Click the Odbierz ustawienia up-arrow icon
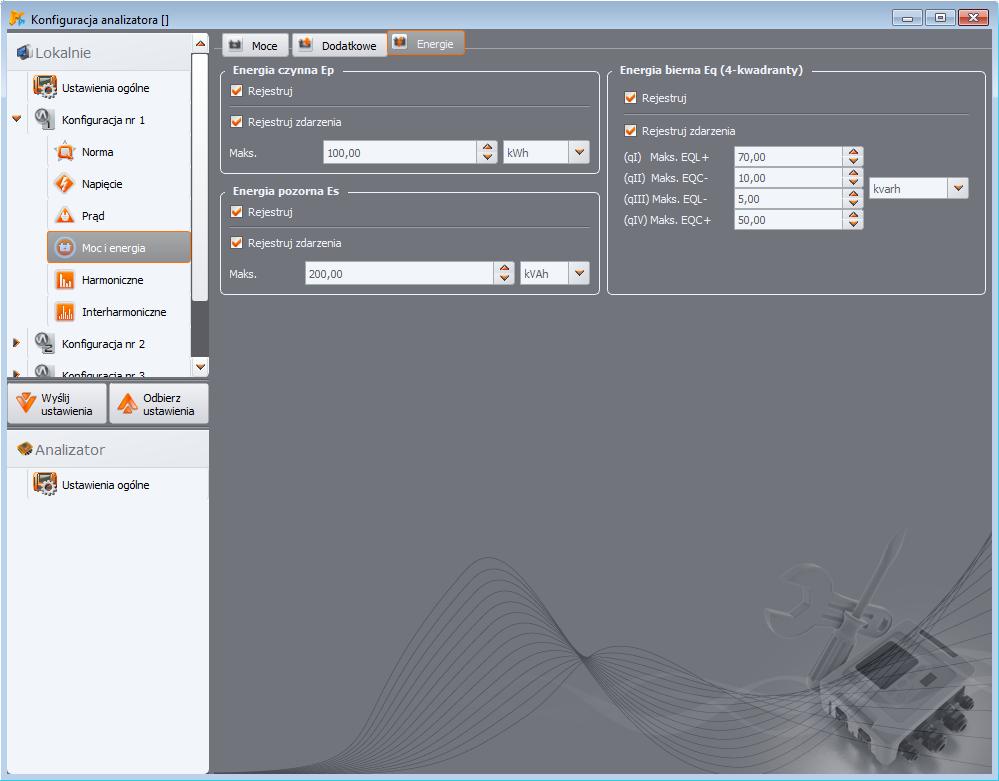 (x=127, y=403)
